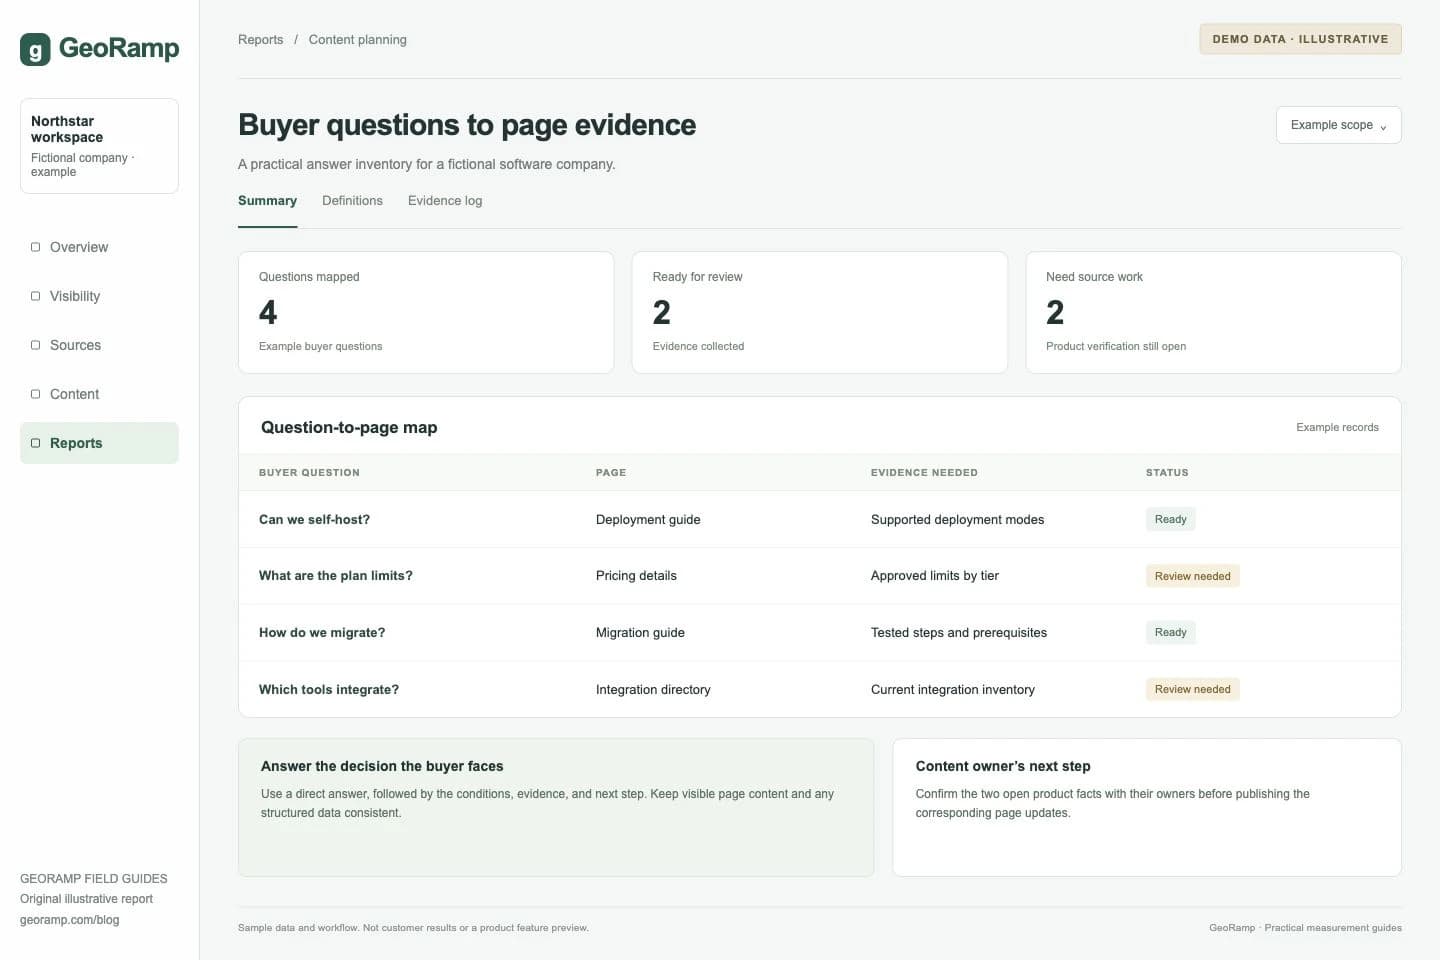The width and height of the screenshot is (1440, 960).
Task: Click Review needed status for tools integrate
Action: [x=1193, y=689]
